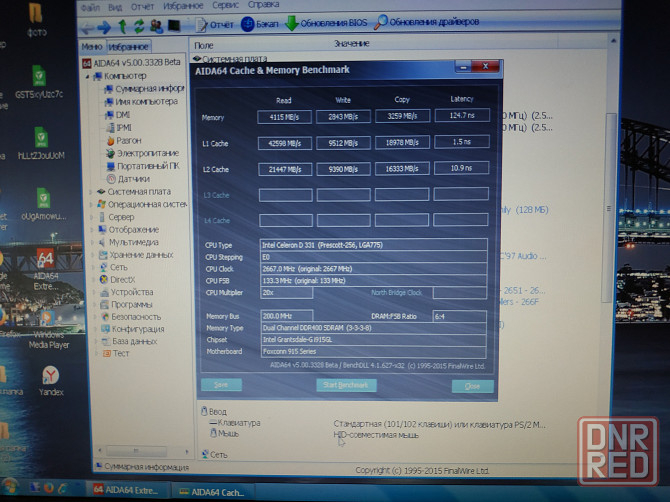Click Save in the benchmark dialog

coord(221,385)
